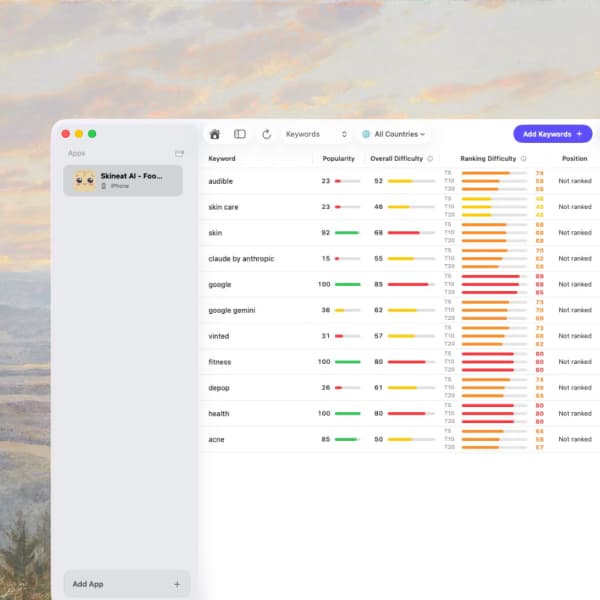Image resolution: width=600 pixels, height=600 pixels.
Task: Open the Keywords view selector
Action: coord(316,134)
